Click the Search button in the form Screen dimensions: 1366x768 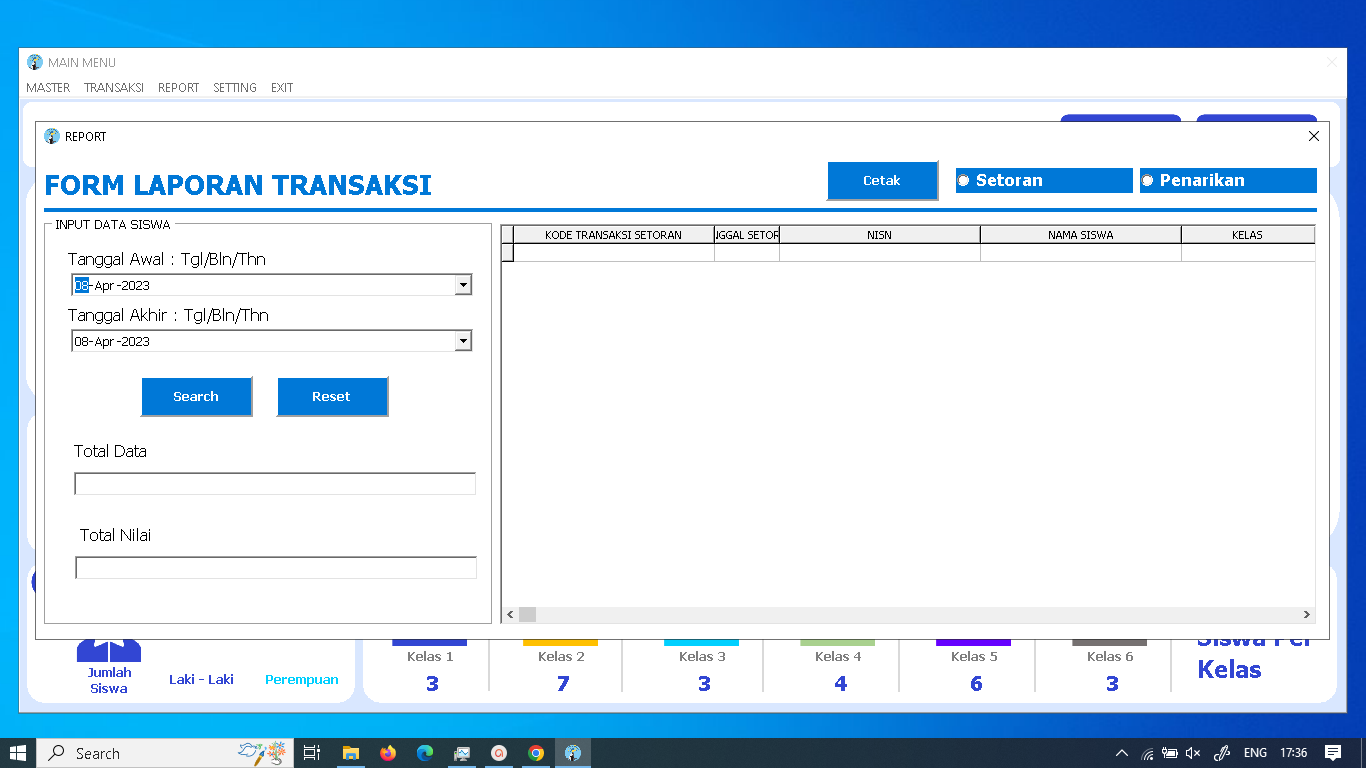[x=196, y=396]
